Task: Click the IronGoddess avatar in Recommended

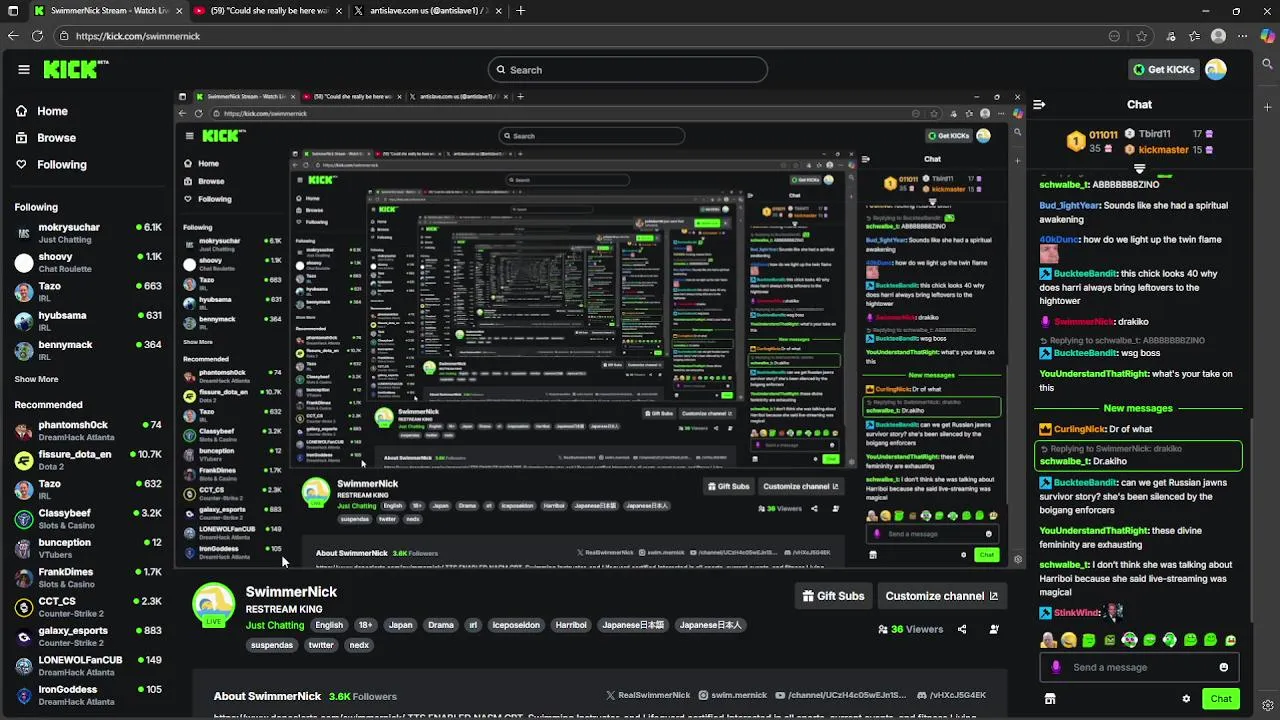Action: click(24, 695)
